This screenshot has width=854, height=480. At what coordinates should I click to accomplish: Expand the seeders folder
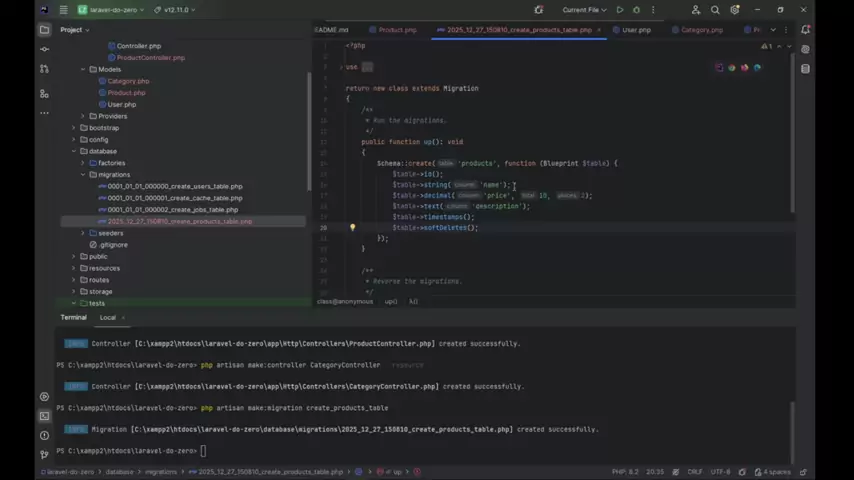[83, 233]
